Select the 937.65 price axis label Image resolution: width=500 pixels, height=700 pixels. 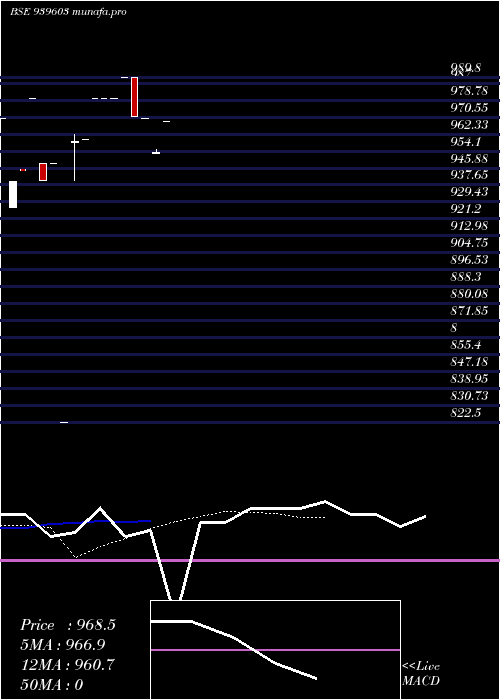click(x=469, y=175)
